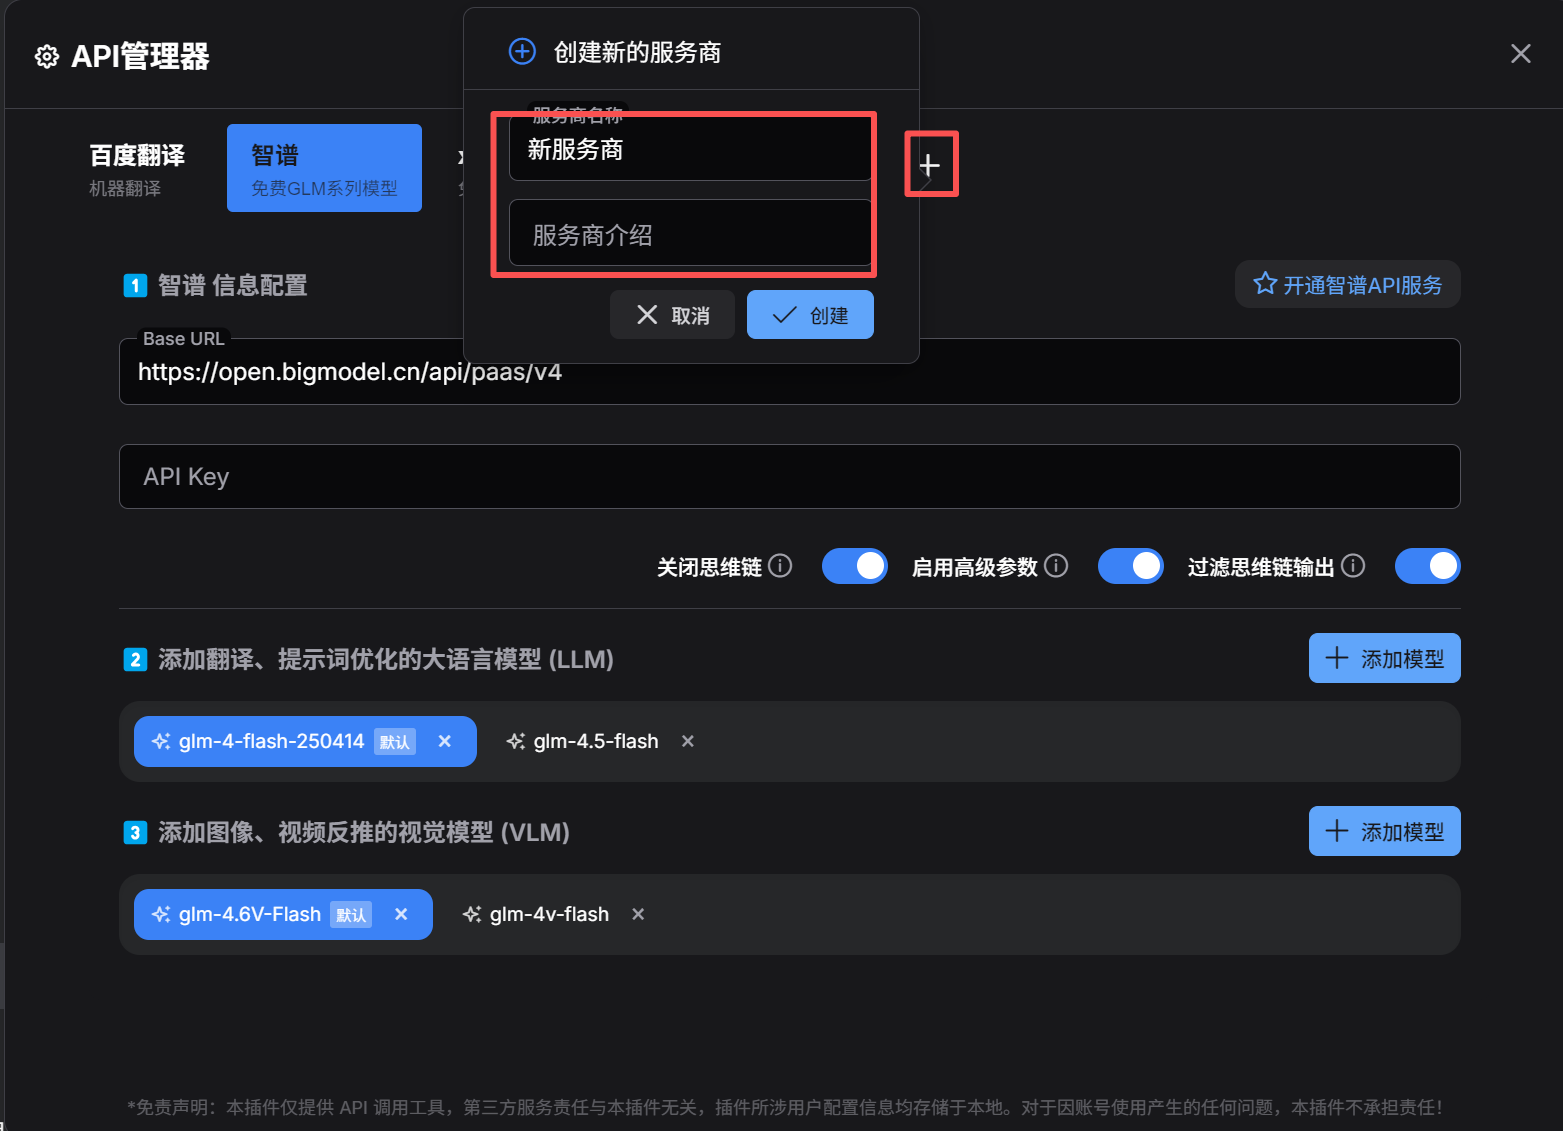Click 取消 in the create provider popup
The height and width of the screenshot is (1131, 1563).
click(672, 315)
